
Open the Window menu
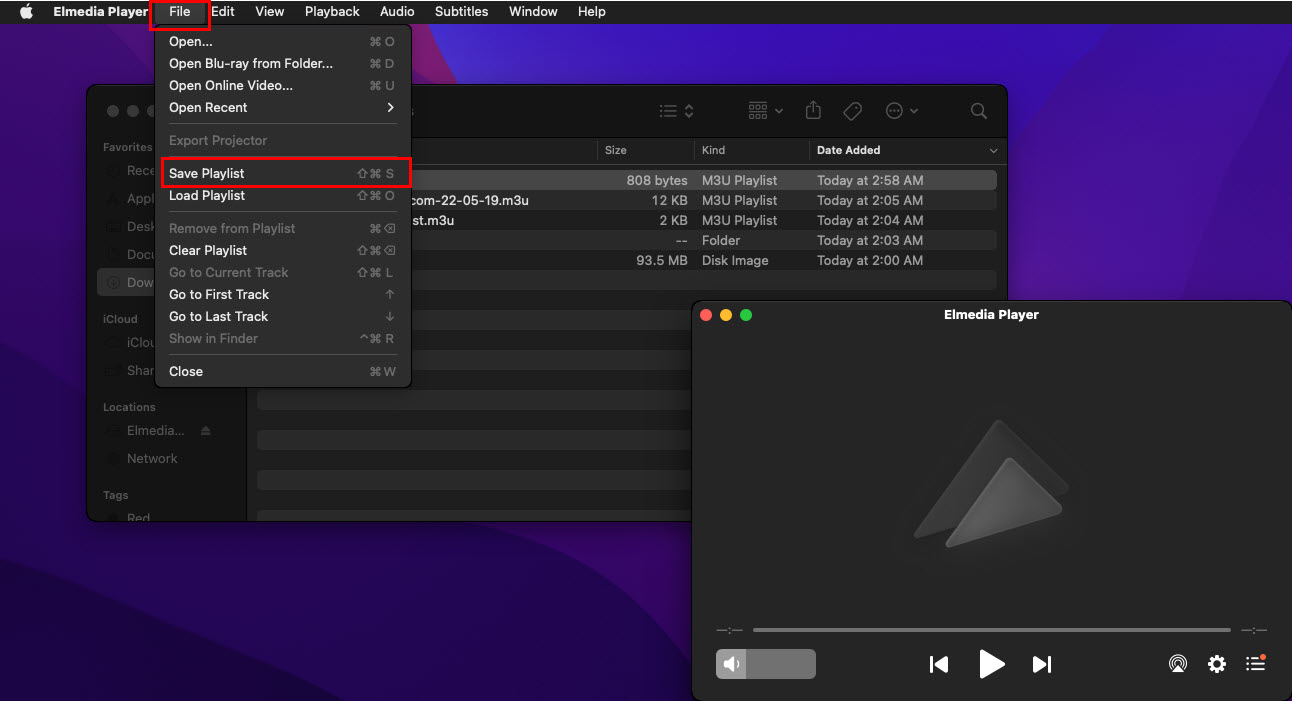click(x=533, y=11)
